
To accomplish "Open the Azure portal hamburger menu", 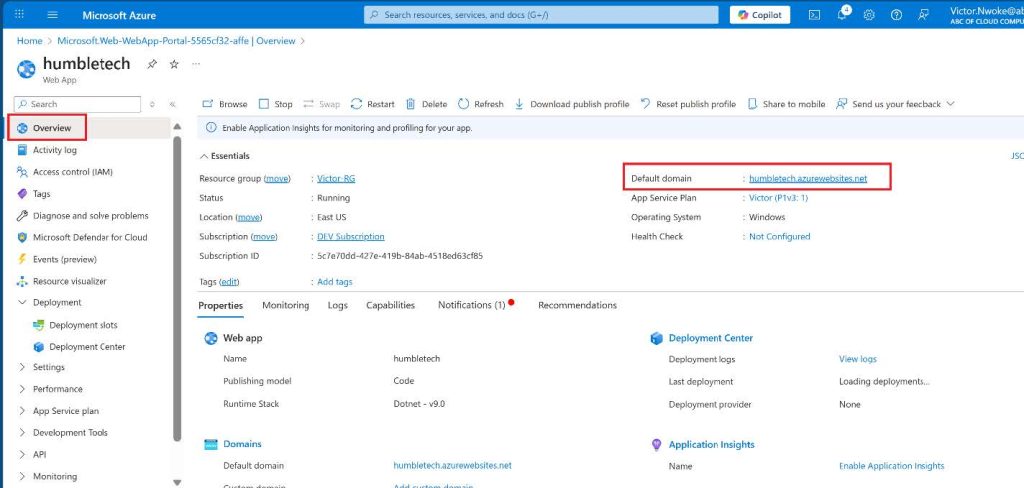I will (x=52, y=15).
